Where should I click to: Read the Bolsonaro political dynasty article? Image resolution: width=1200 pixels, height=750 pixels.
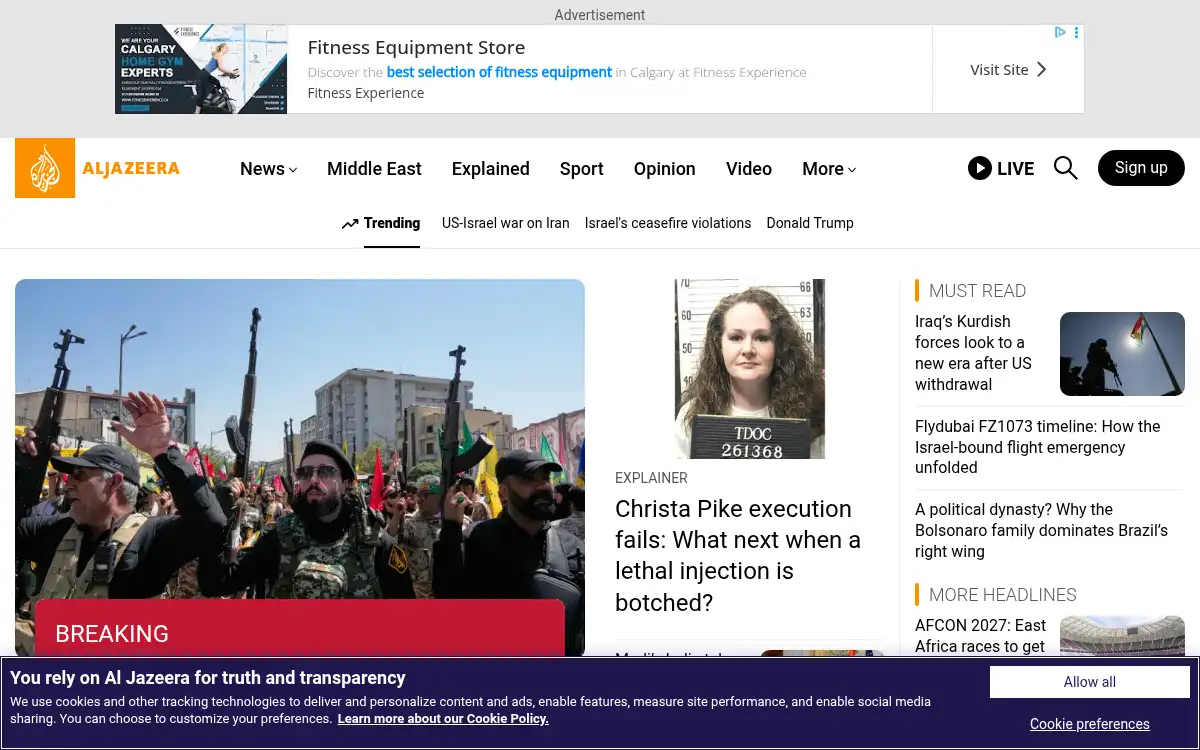(1041, 530)
